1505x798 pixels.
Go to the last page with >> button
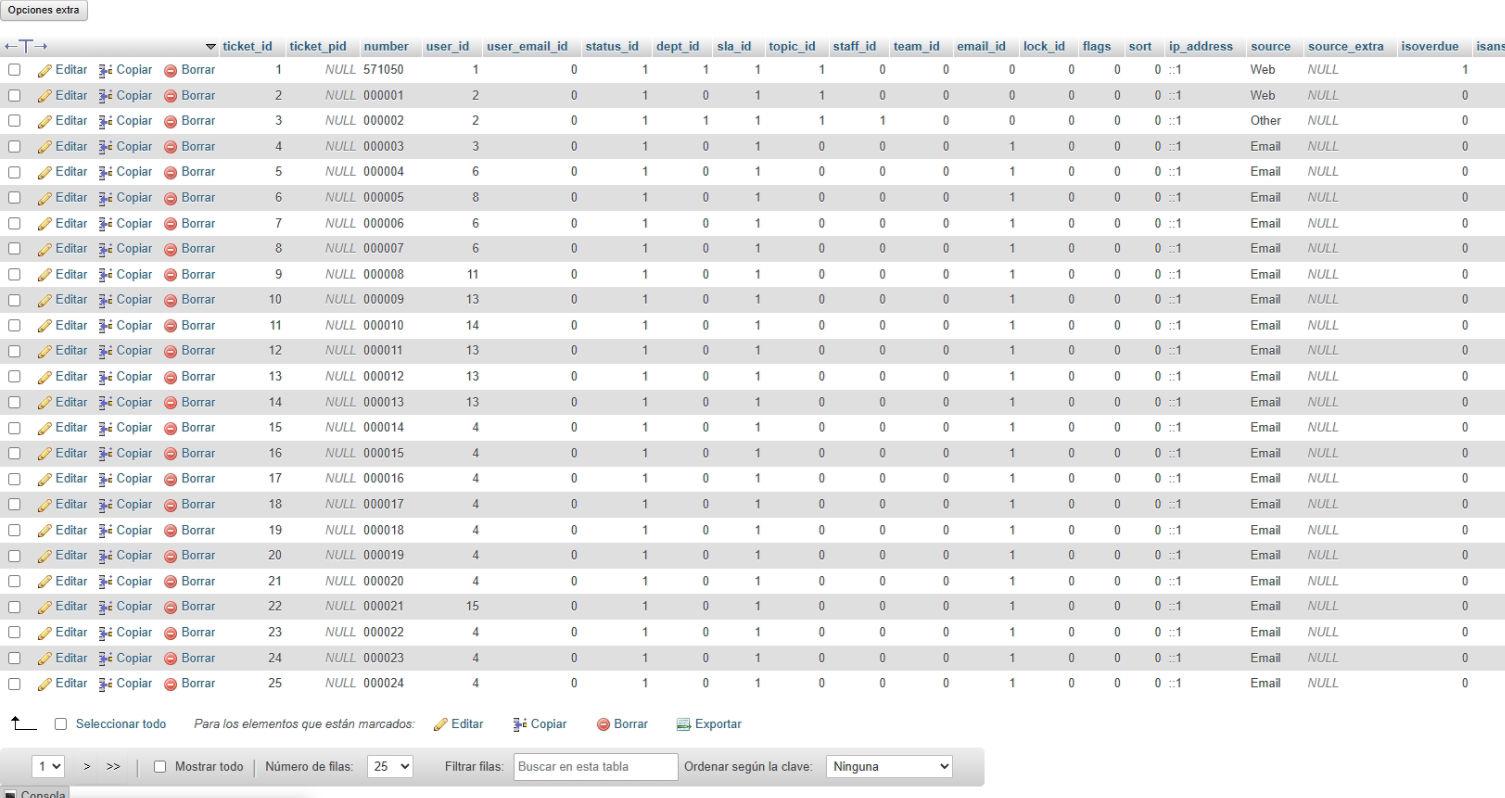coord(113,767)
